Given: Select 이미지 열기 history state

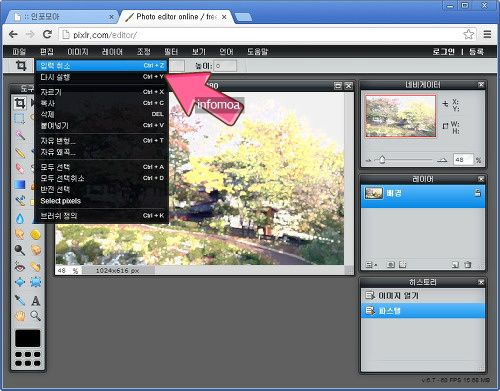Looking at the screenshot, I should [423, 295].
